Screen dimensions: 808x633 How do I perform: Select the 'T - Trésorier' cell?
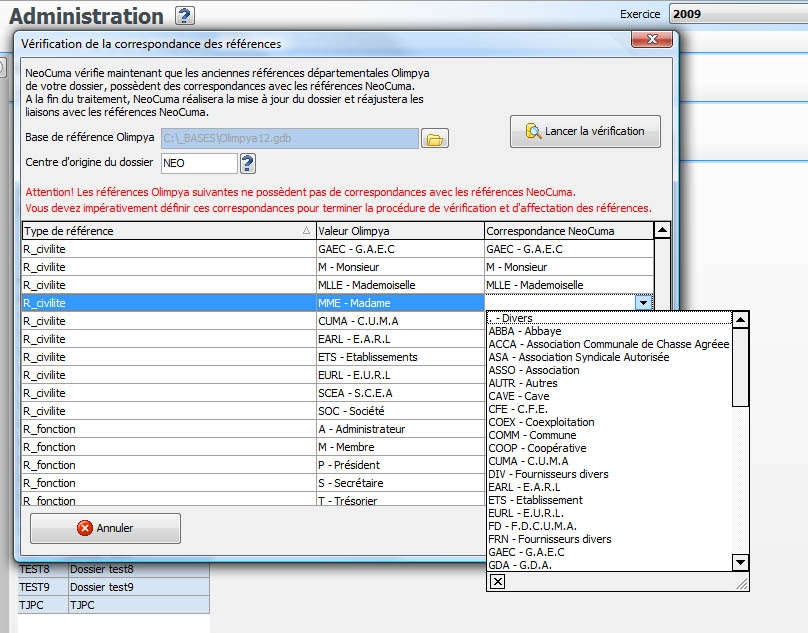[400, 499]
